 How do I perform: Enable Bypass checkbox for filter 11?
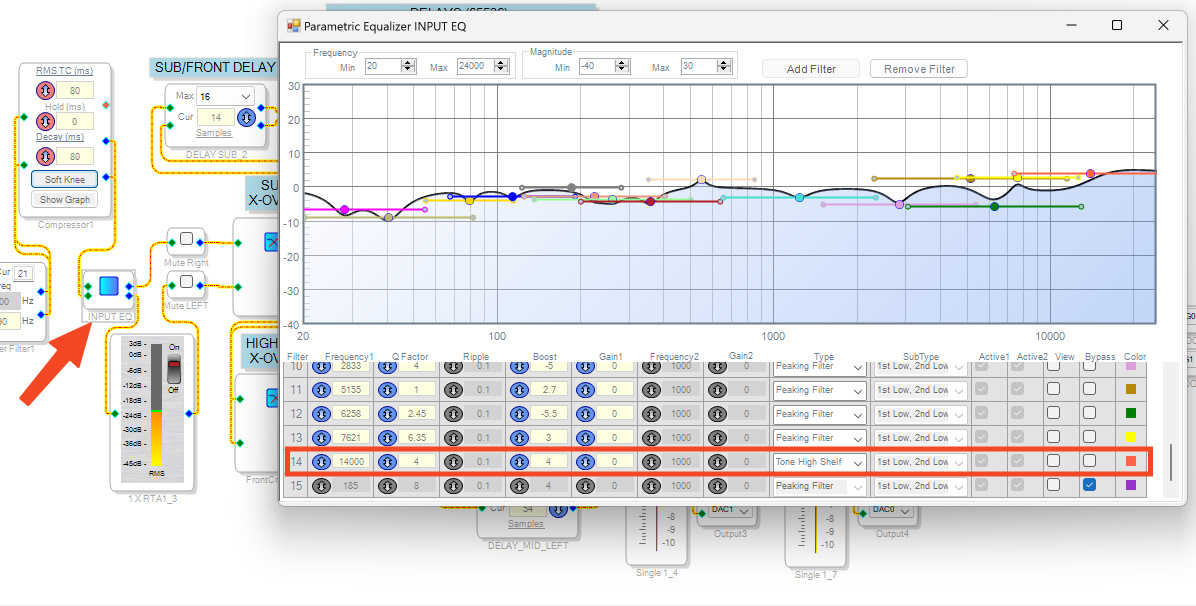click(1090, 389)
